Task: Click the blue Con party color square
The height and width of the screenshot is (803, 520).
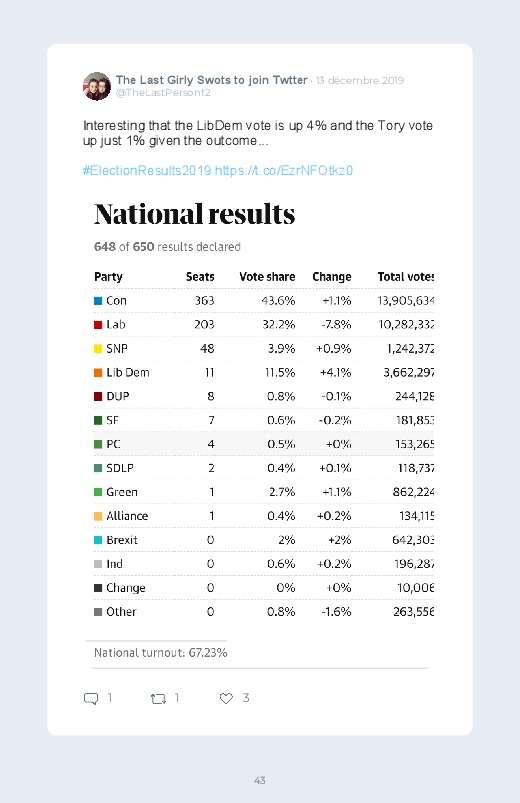Action: click(x=98, y=301)
